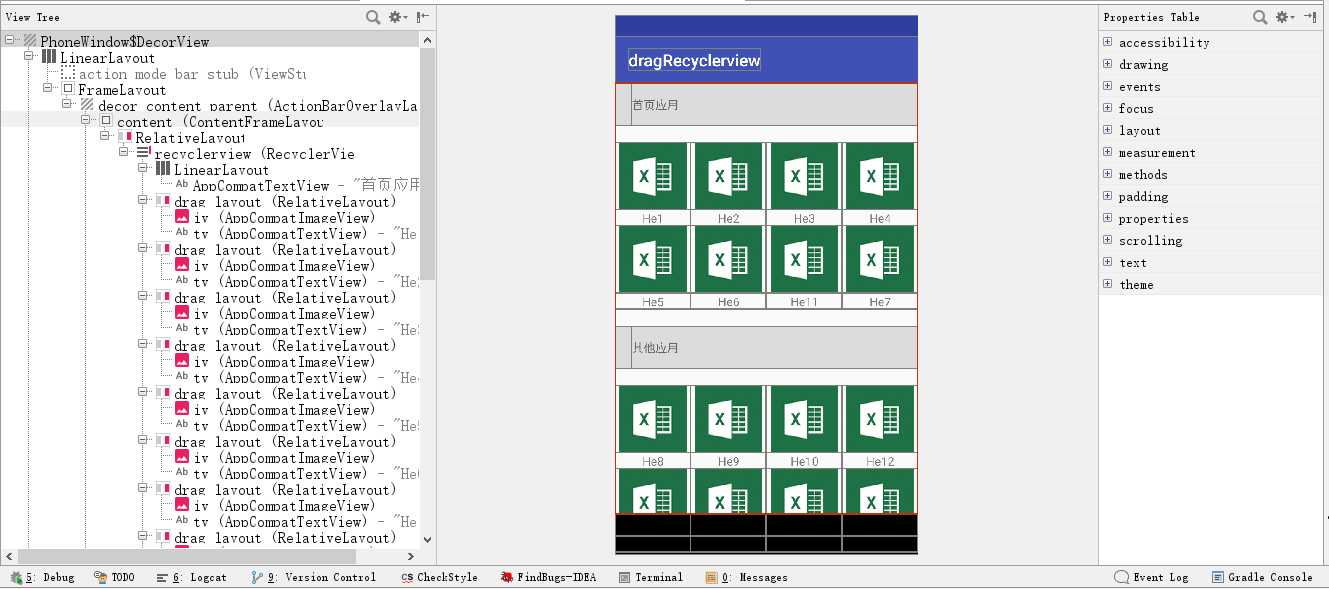Expand the focus property group
Image resolution: width=1329 pixels, height=589 pixels.
pyautogui.click(x=1107, y=108)
